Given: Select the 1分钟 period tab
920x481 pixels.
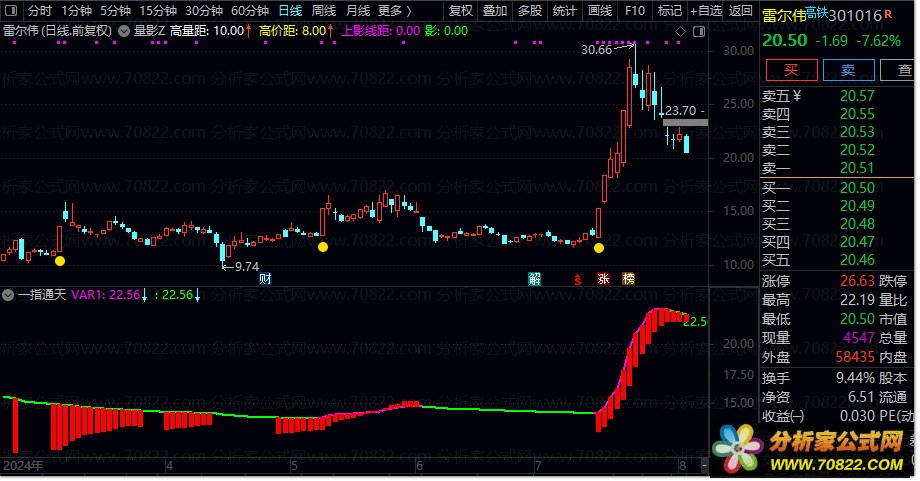Looking at the screenshot, I should pyautogui.click(x=76, y=11).
